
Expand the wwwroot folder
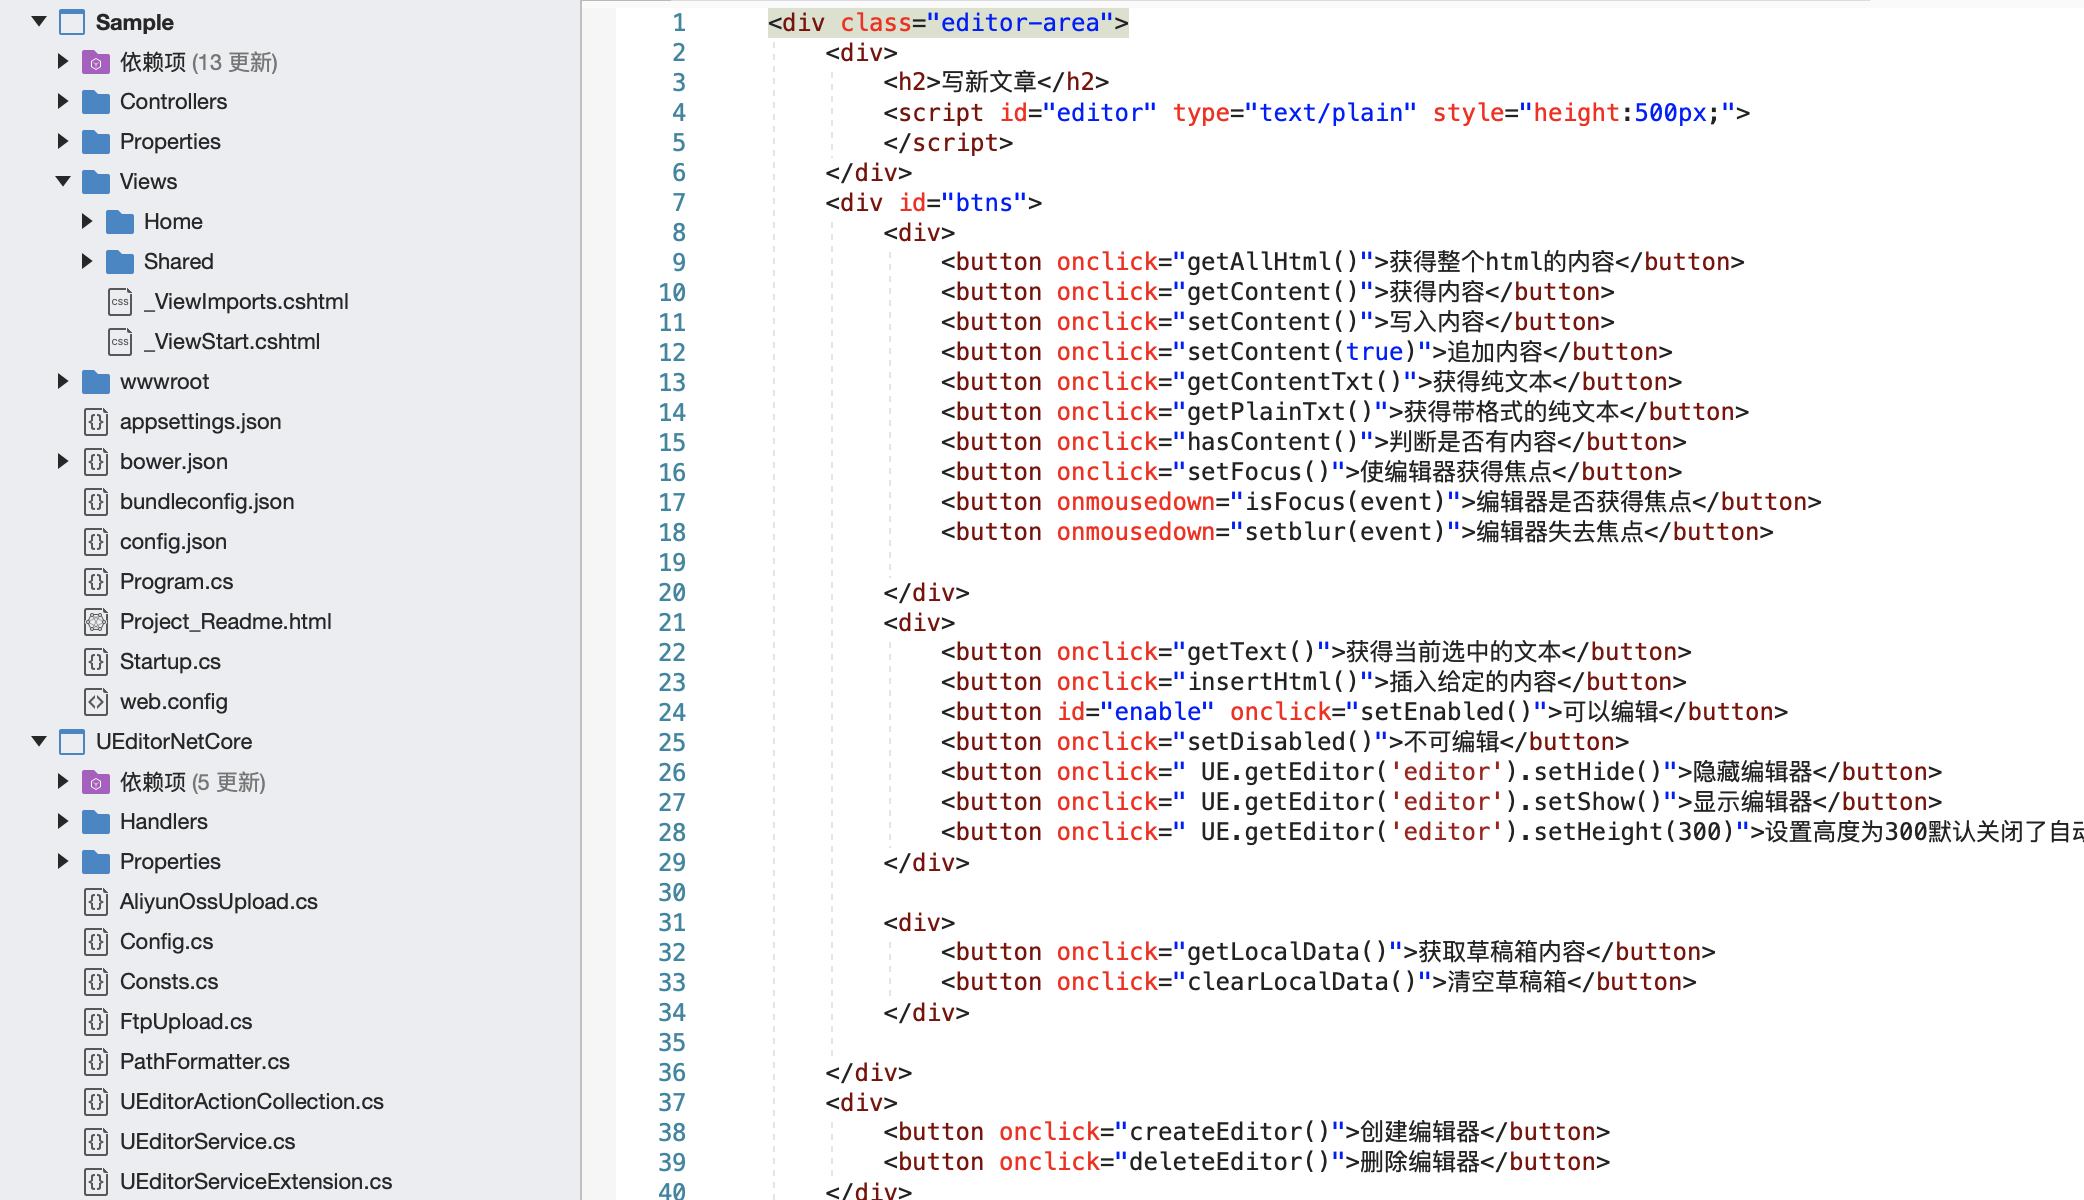pyautogui.click(x=63, y=381)
